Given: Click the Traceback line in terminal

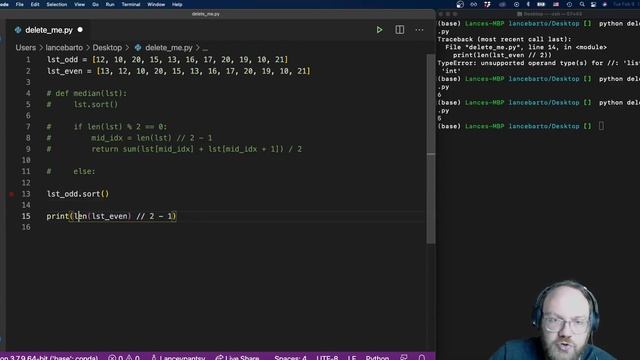Looking at the screenshot, I should [x=504, y=40].
